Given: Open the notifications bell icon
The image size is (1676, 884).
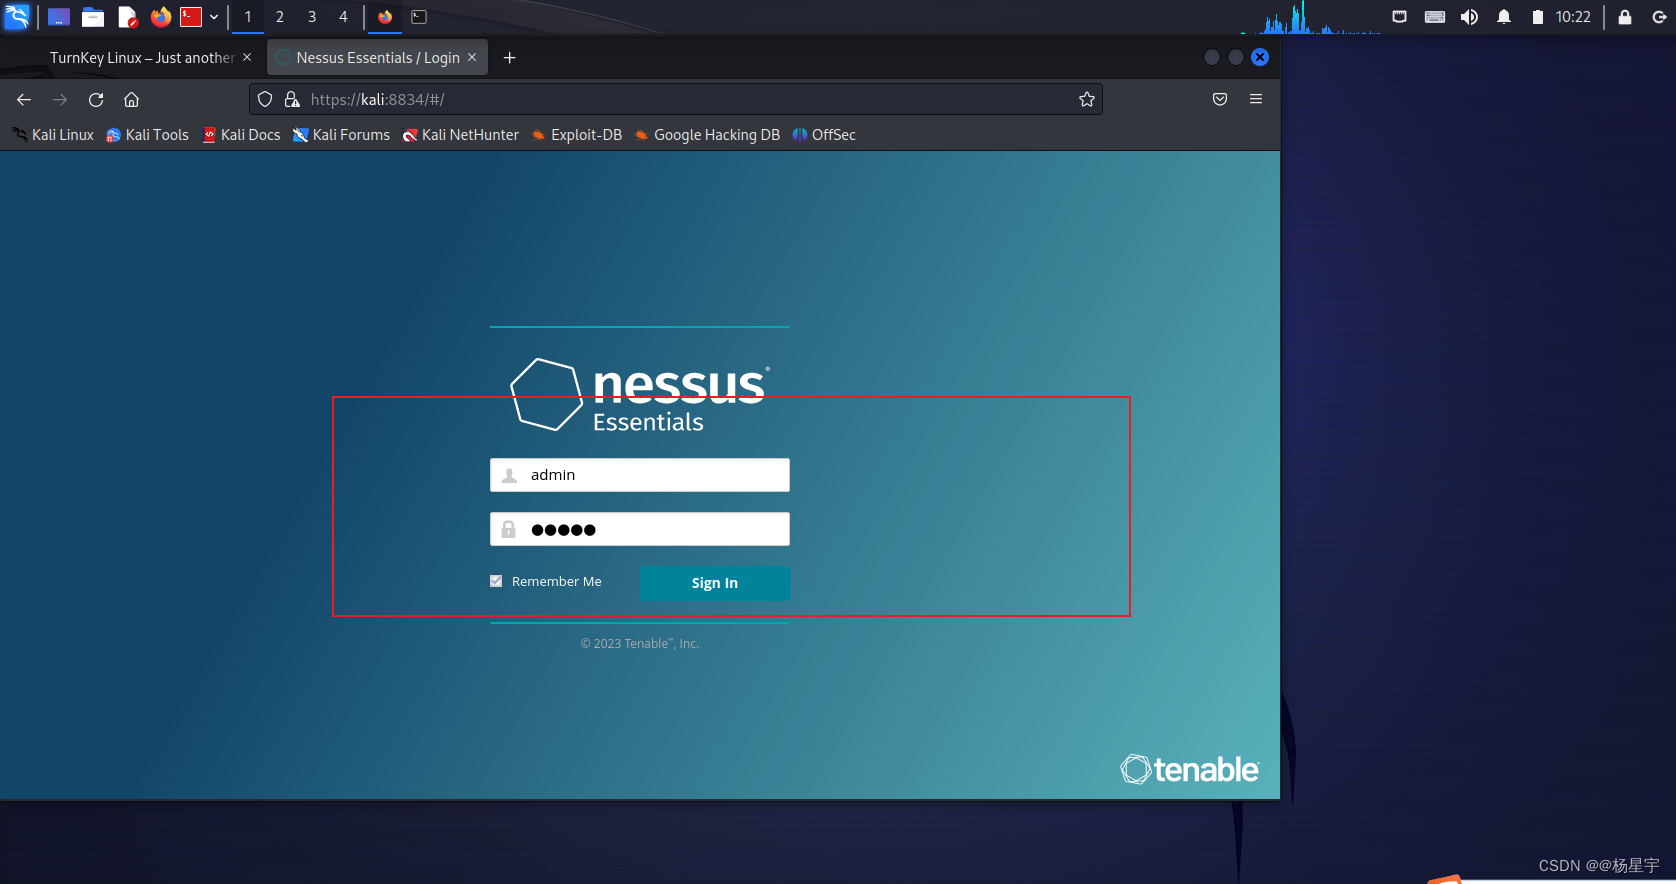Looking at the screenshot, I should (x=1504, y=17).
